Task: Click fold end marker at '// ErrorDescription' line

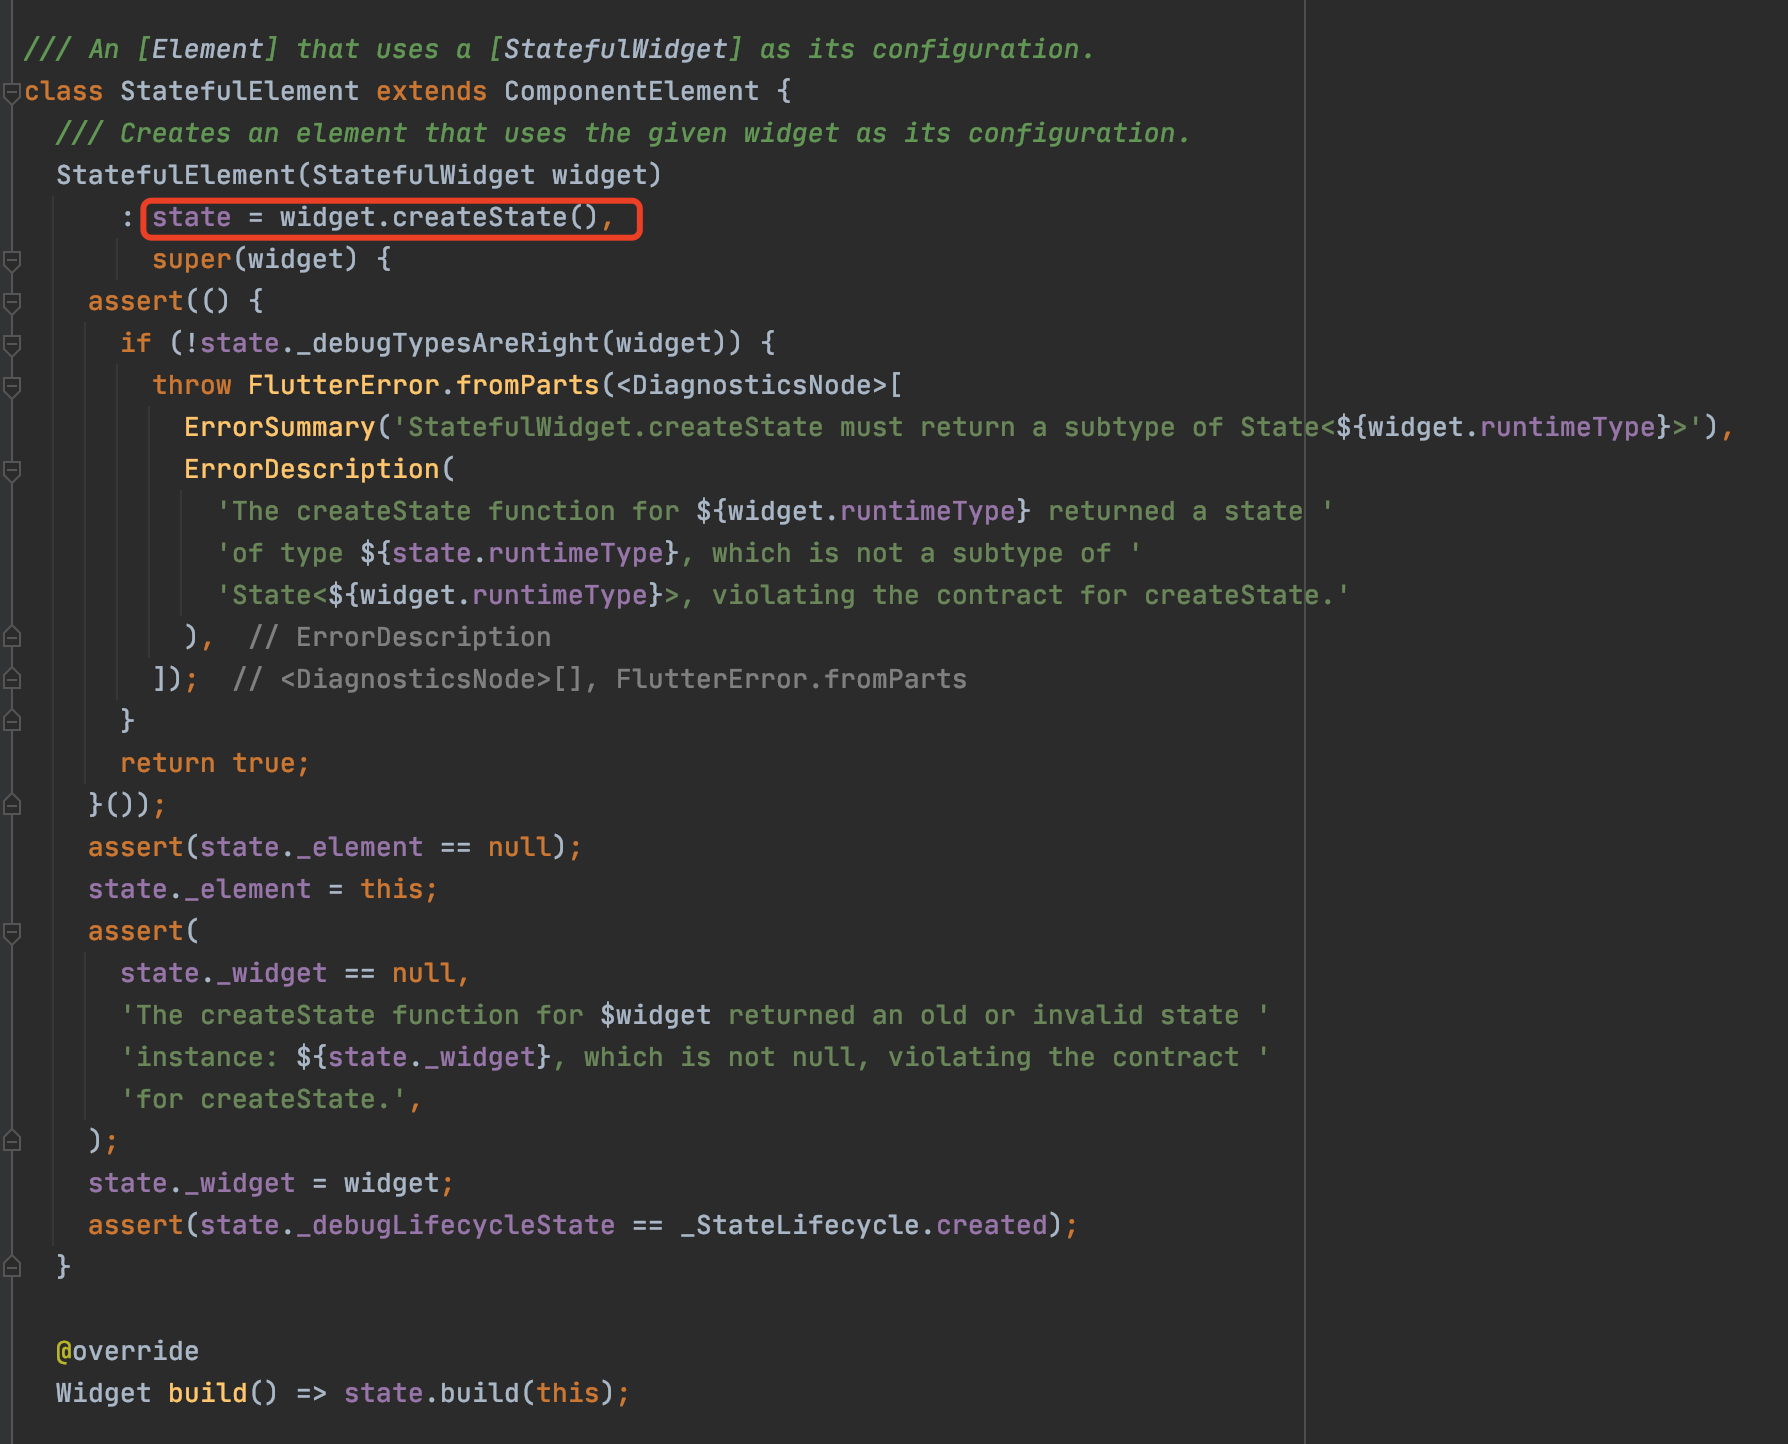Action: click(x=12, y=637)
